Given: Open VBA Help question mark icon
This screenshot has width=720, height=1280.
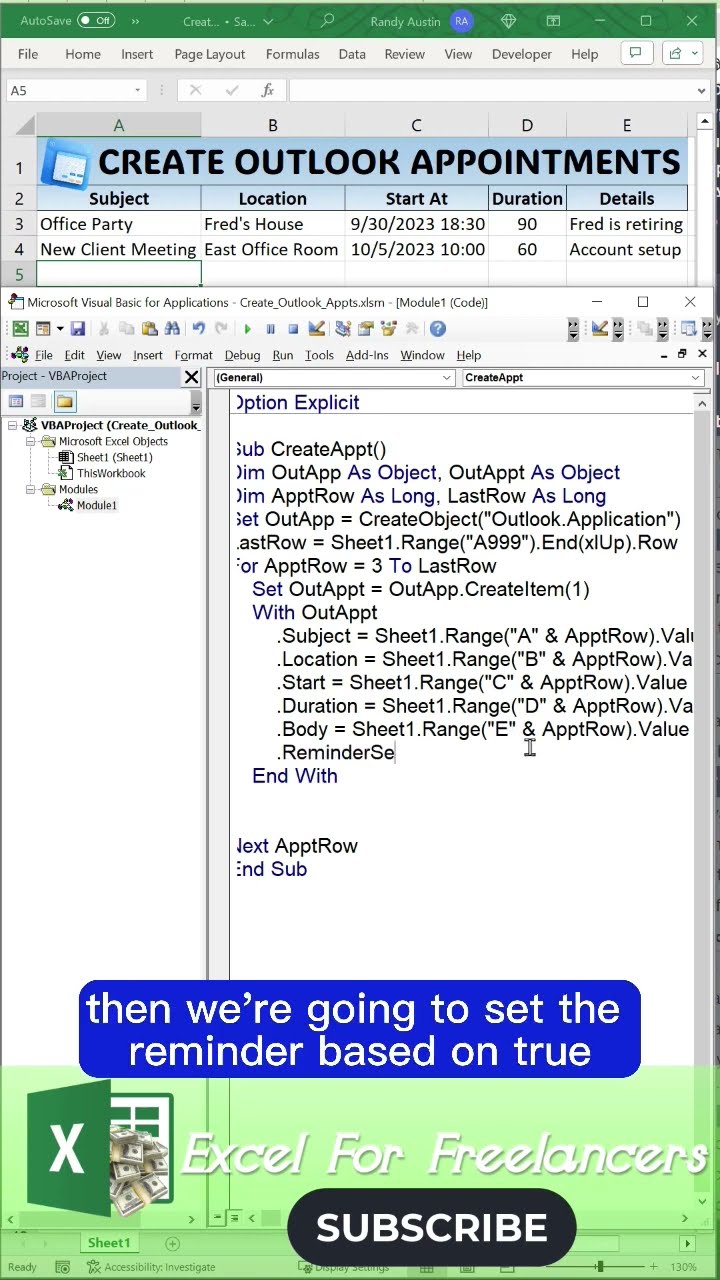Looking at the screenshot, I should click(x=437, y=329).
